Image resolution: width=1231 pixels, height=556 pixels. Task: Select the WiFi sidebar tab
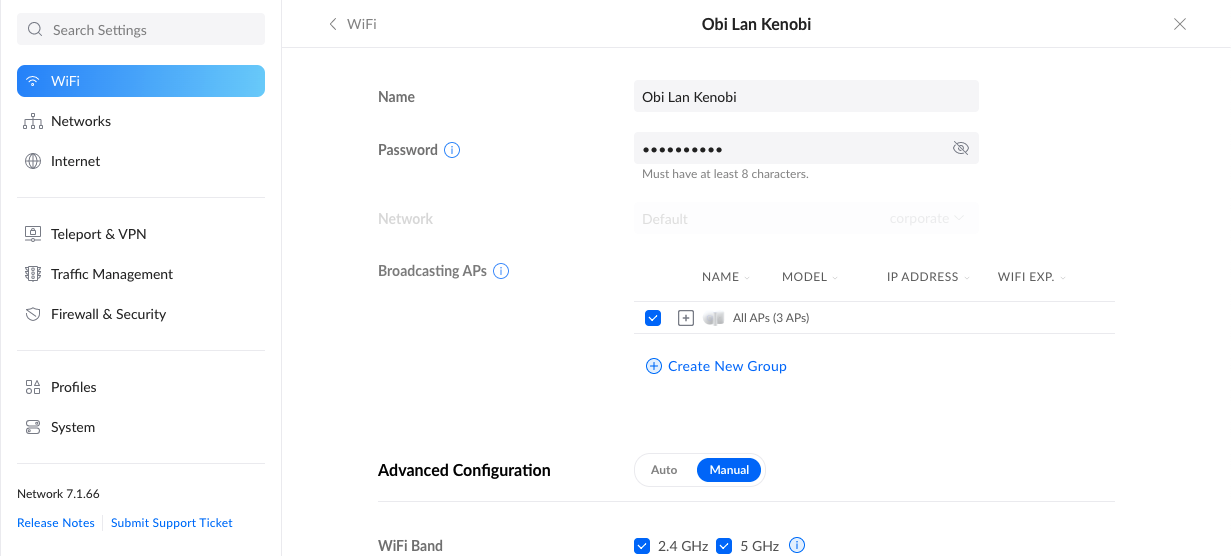tap(141, 81)
